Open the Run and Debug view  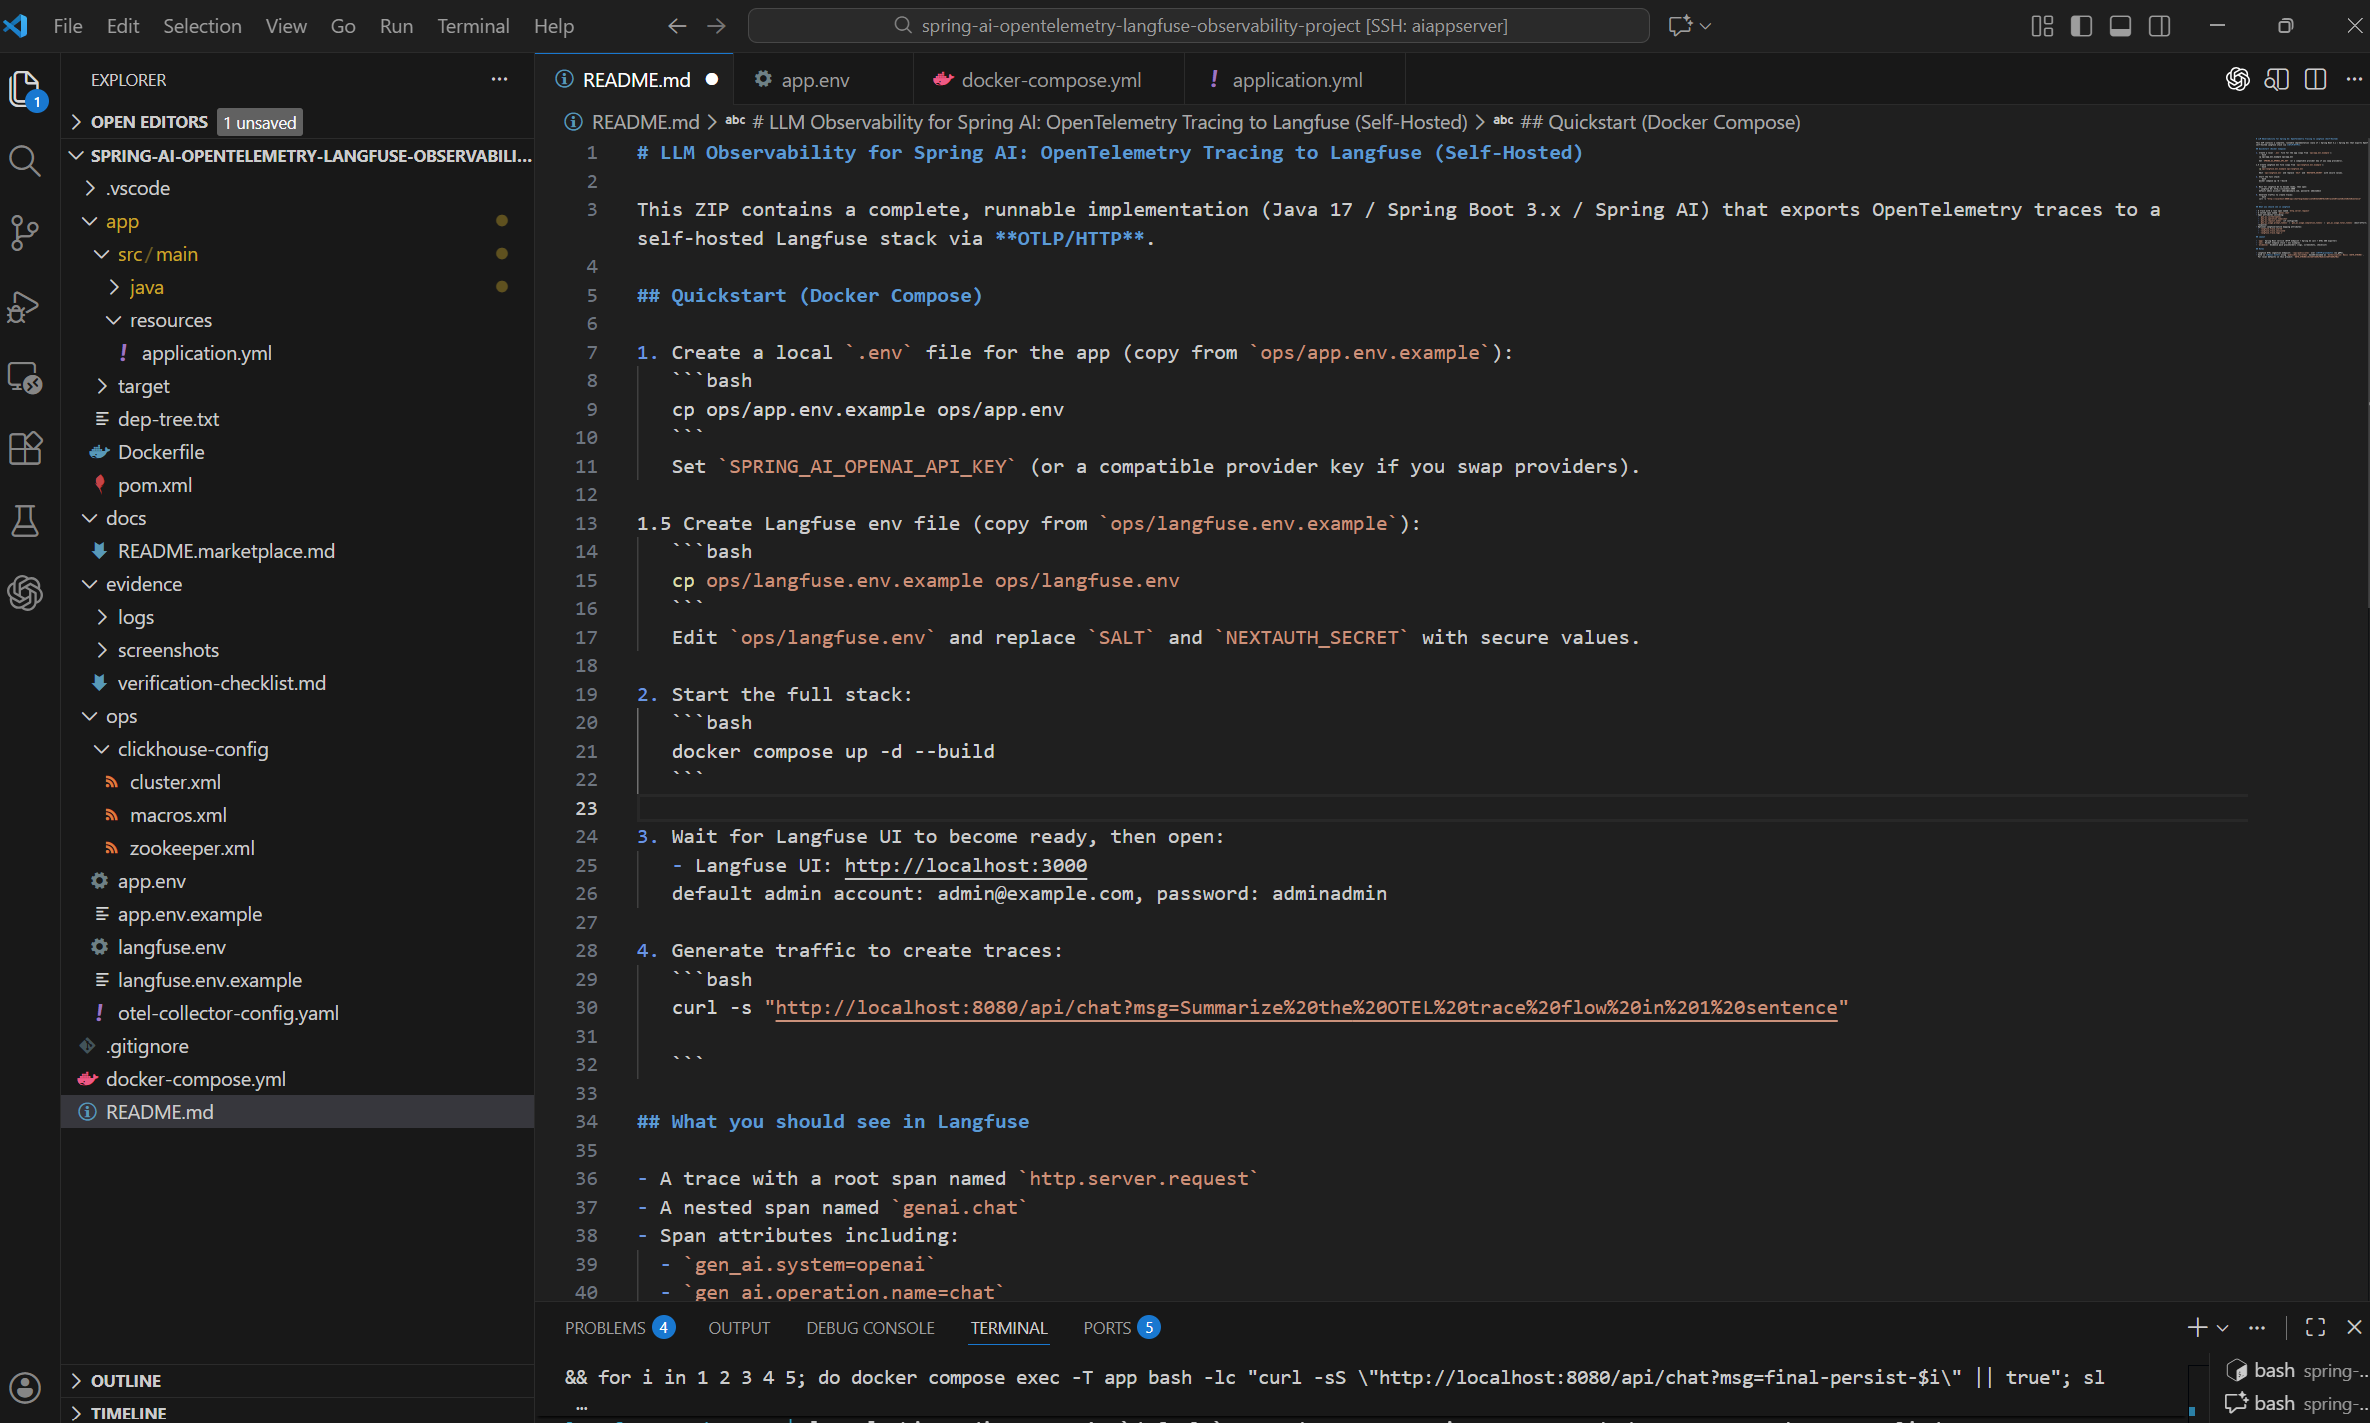pyautogui.click(x=25, y=307)
